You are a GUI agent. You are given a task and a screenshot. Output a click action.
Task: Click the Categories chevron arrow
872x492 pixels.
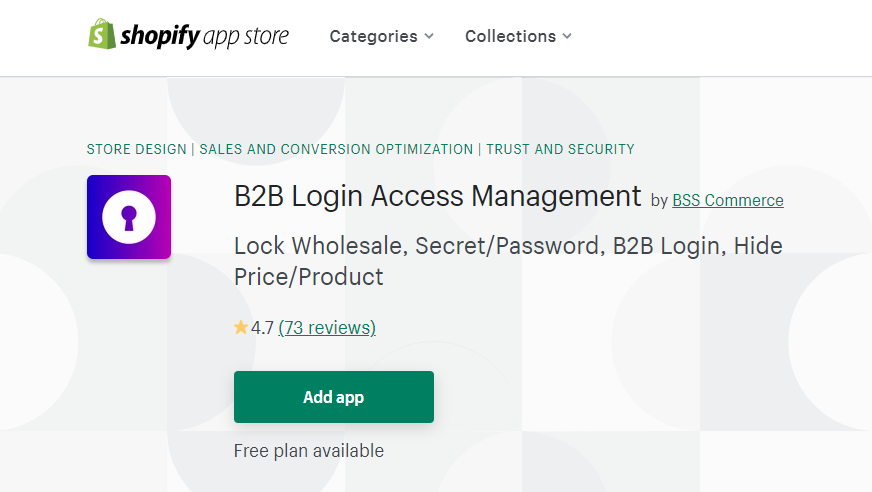(429, 36)
